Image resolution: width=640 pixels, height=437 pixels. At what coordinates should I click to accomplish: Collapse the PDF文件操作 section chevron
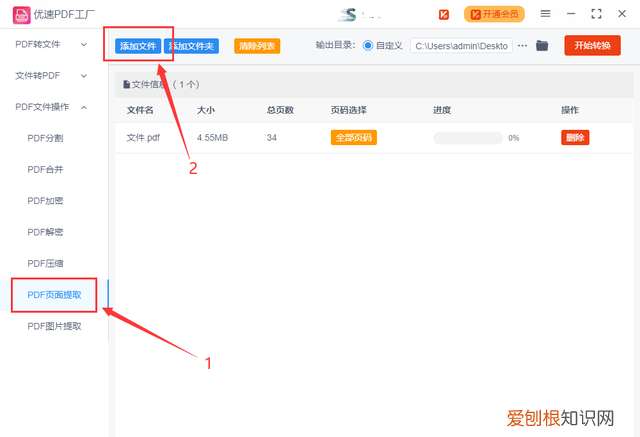pos(84,107)
